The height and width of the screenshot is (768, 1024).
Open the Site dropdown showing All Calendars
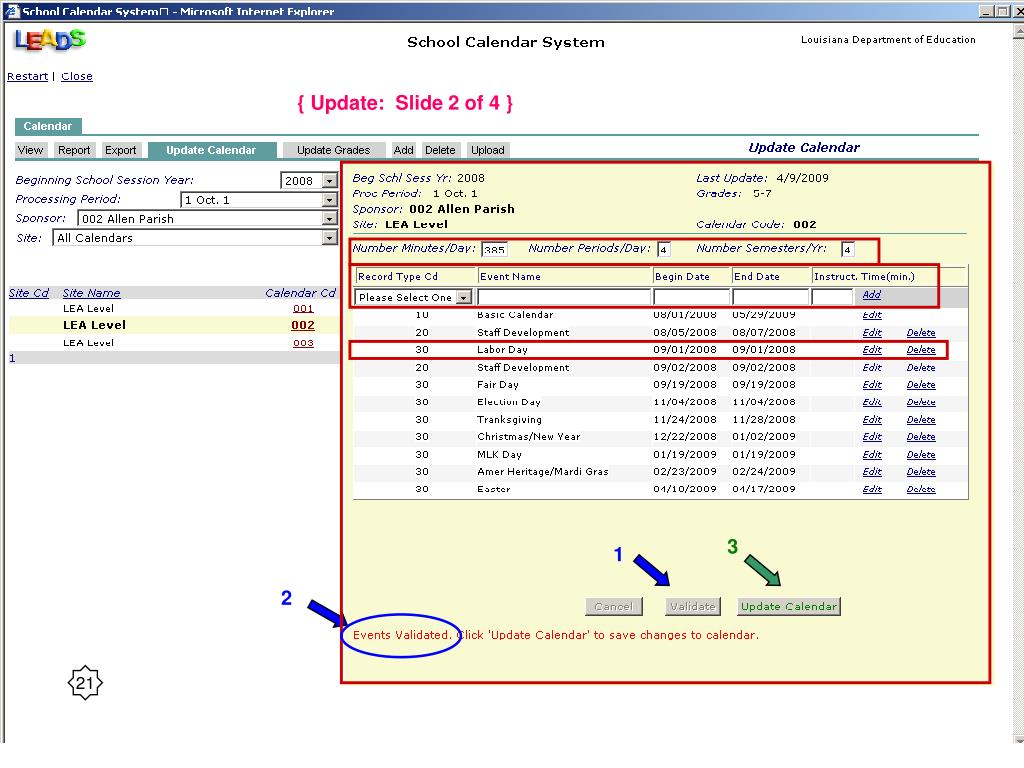(330, 238)
